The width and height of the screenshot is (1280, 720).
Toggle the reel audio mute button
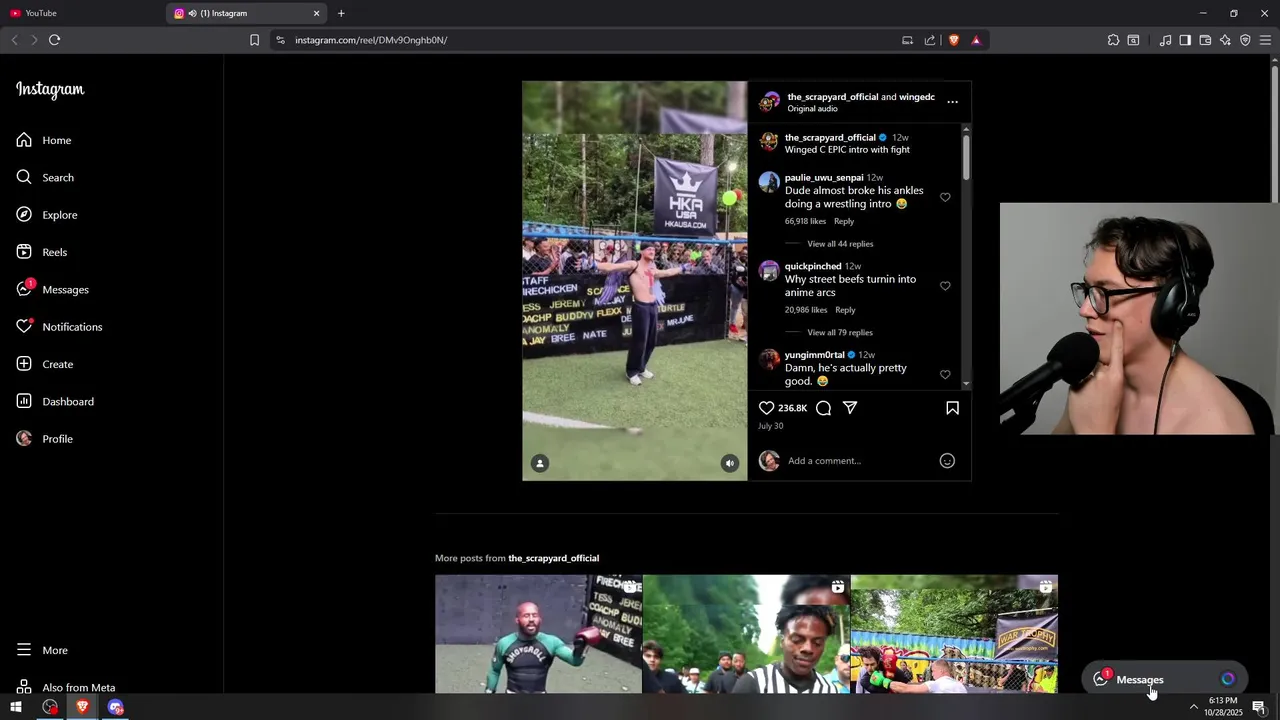[730, 463]
